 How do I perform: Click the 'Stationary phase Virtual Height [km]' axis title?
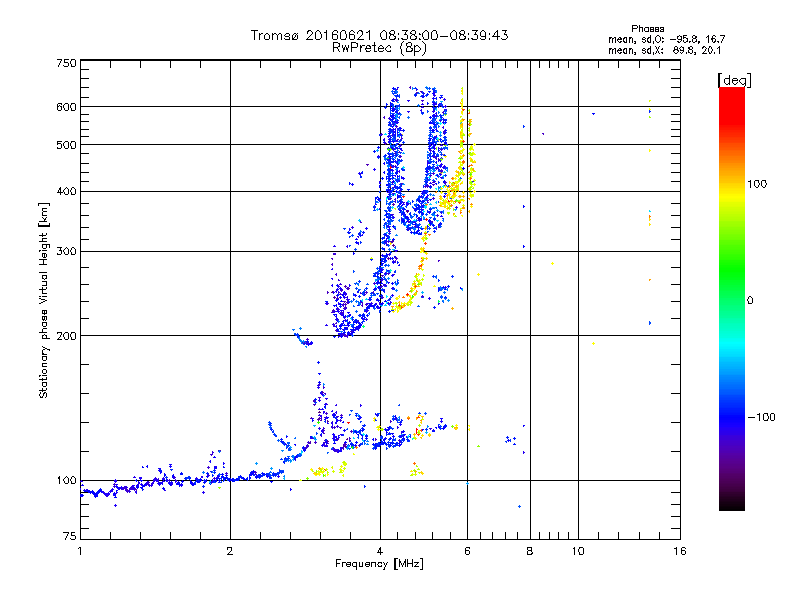point(44,300)
